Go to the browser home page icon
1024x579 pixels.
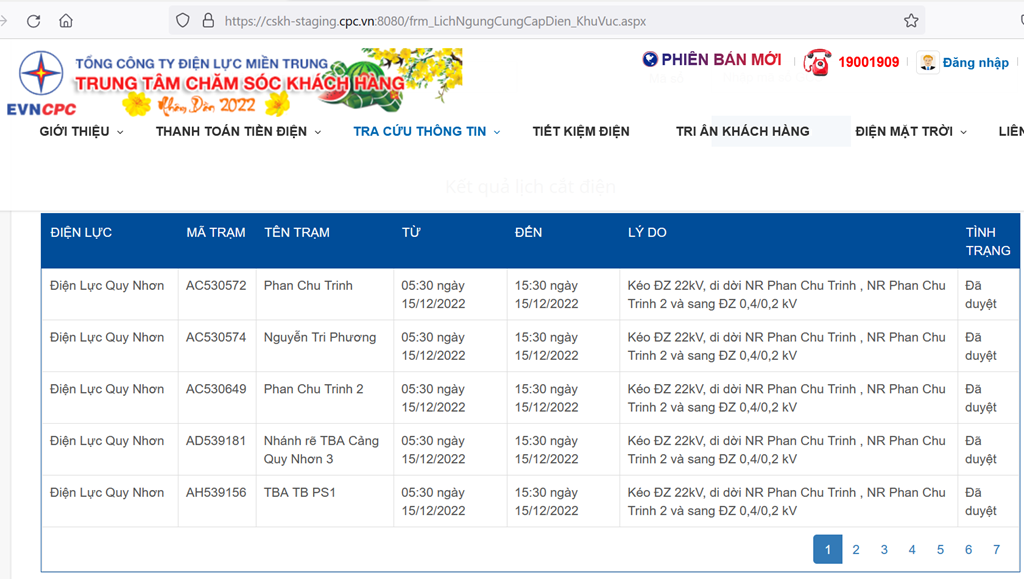pyautogui.click(x=66, y=21)
